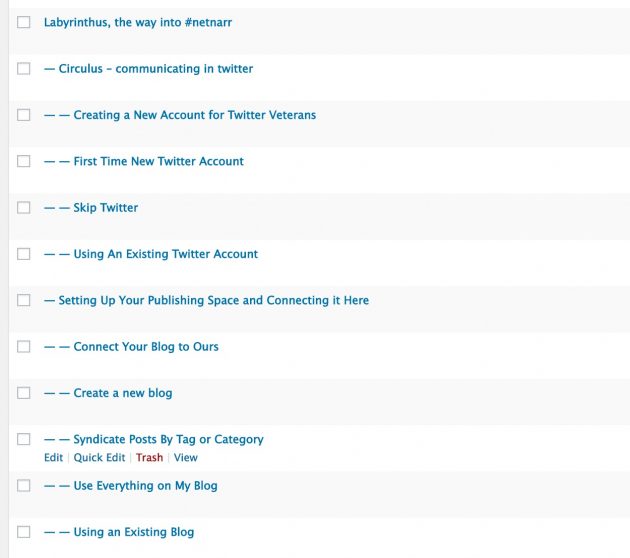Click Edit under Syndicate Posts By Tag
This screenshot has height=558, width=630.
click(53, 458)
